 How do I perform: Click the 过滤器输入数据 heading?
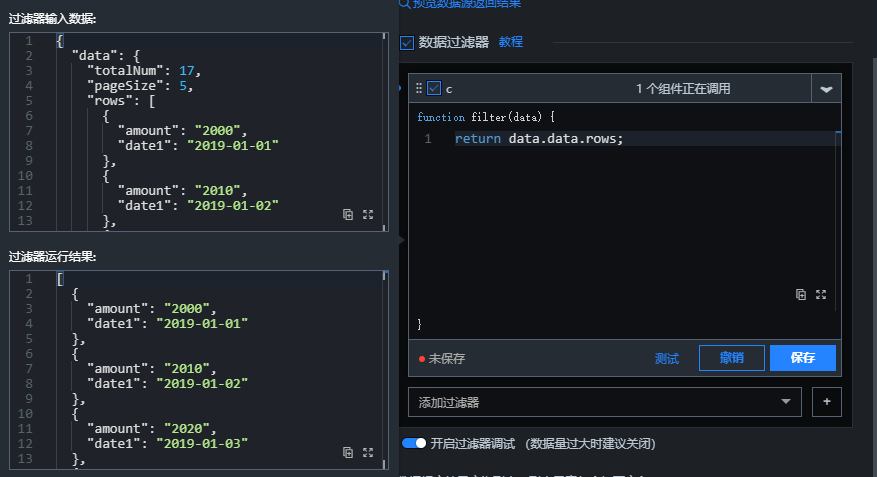tap(53, 19)
